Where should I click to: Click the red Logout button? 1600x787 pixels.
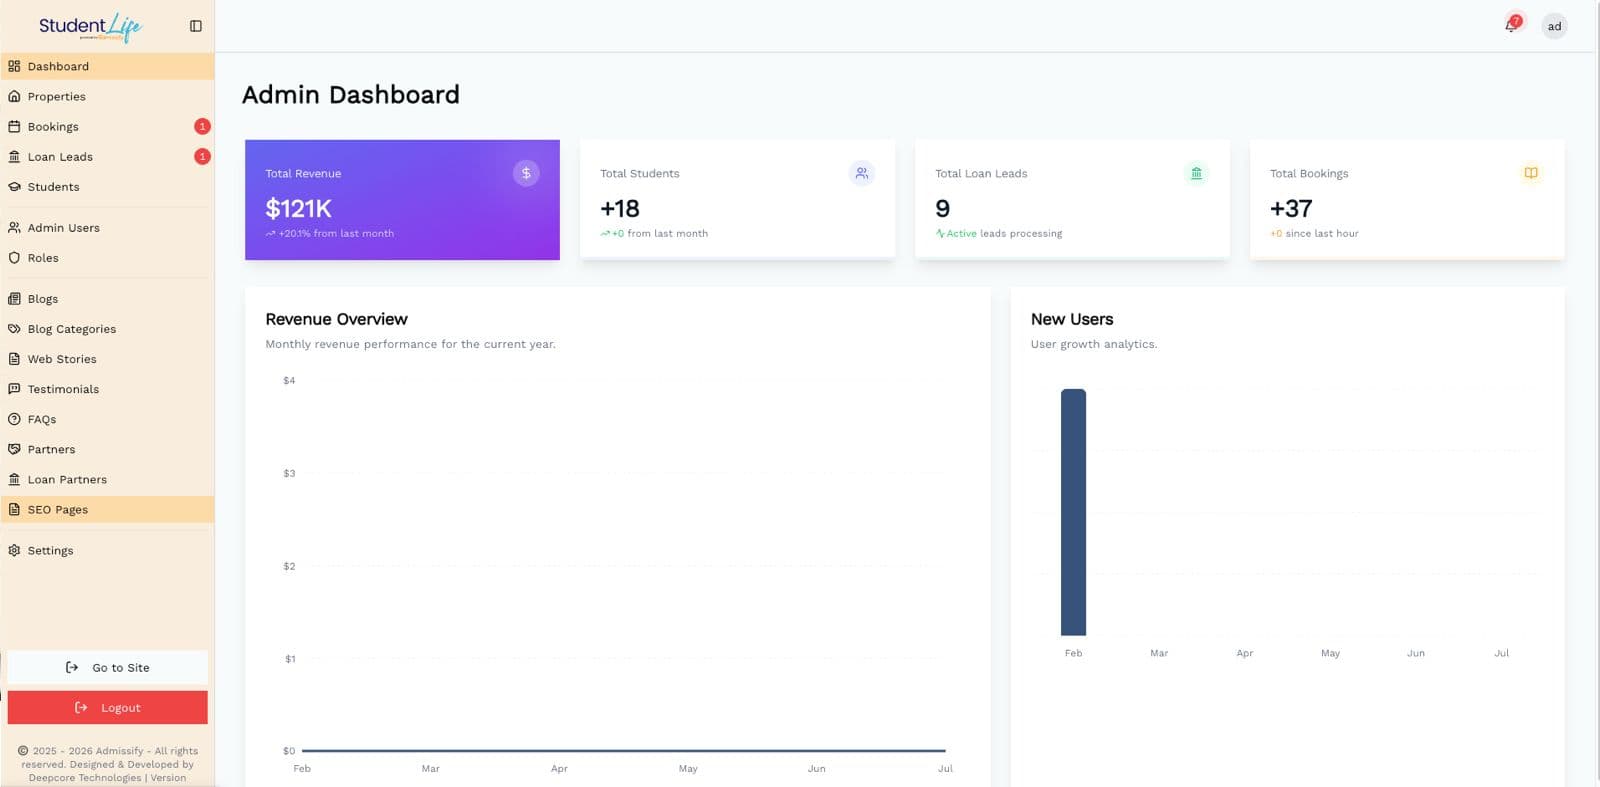(x=107, y=707)
